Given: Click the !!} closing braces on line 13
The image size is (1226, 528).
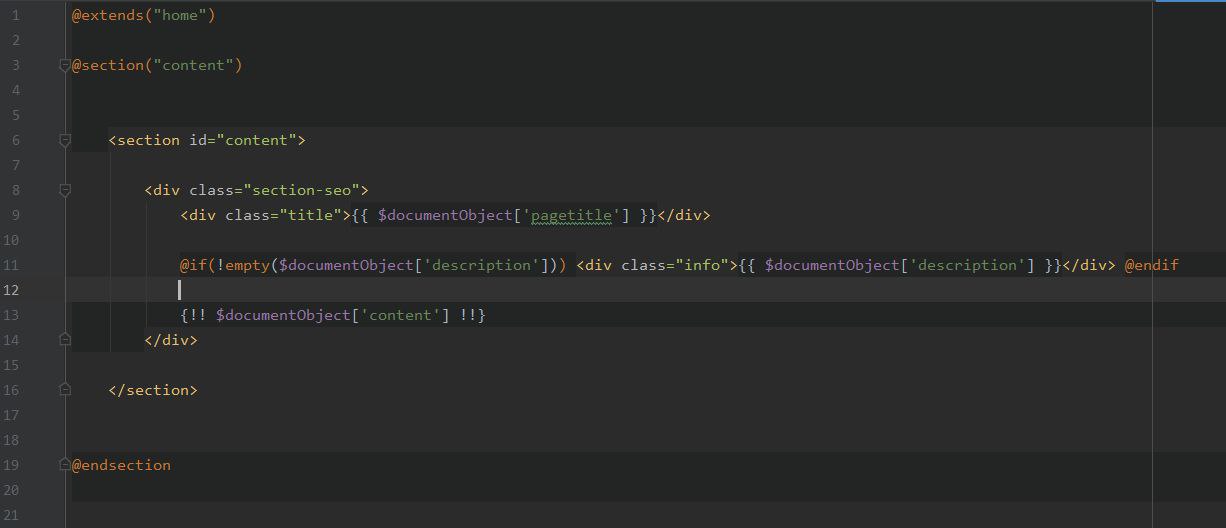Looking at the screenshot, I should 473,316.
